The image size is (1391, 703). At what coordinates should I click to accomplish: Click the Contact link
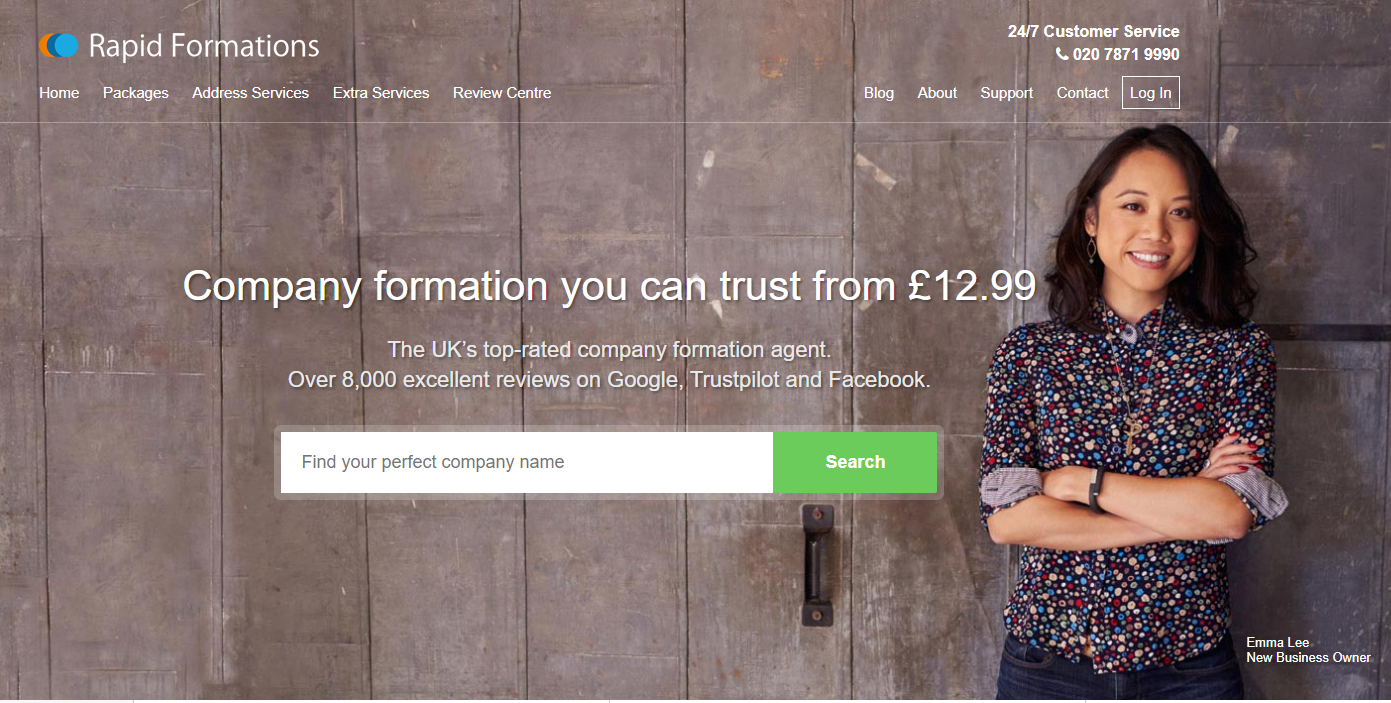coord(1083,93)
